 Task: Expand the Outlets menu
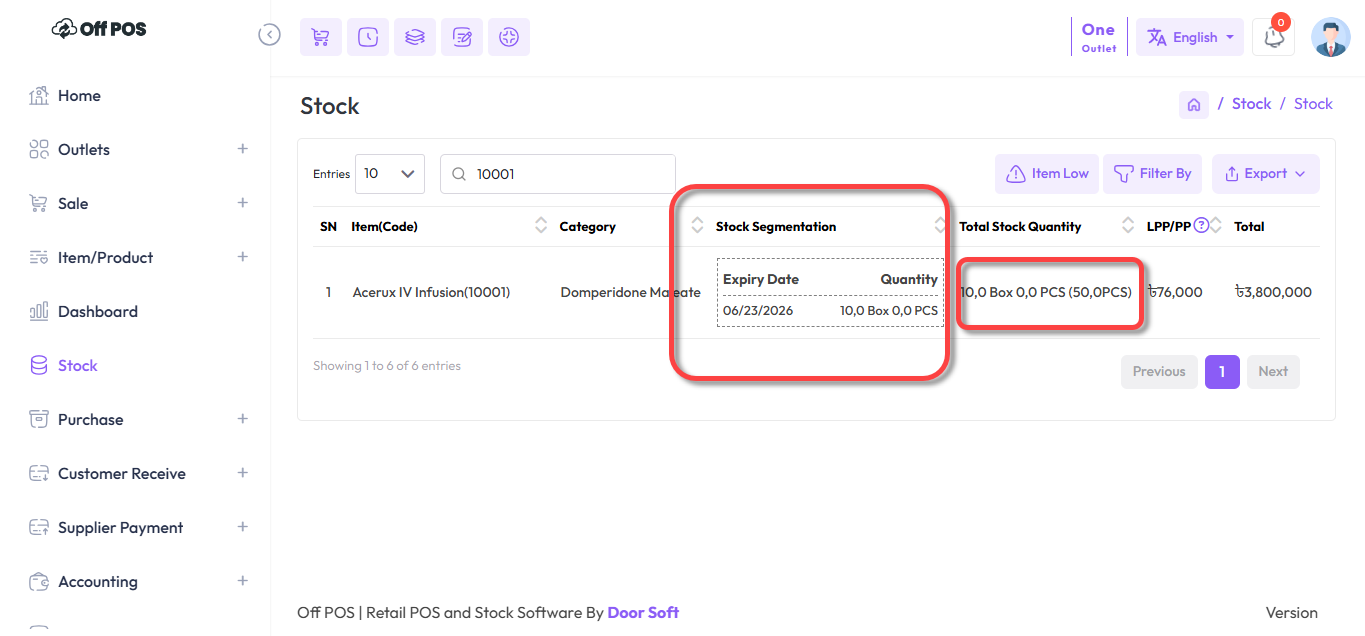point(242,149)
